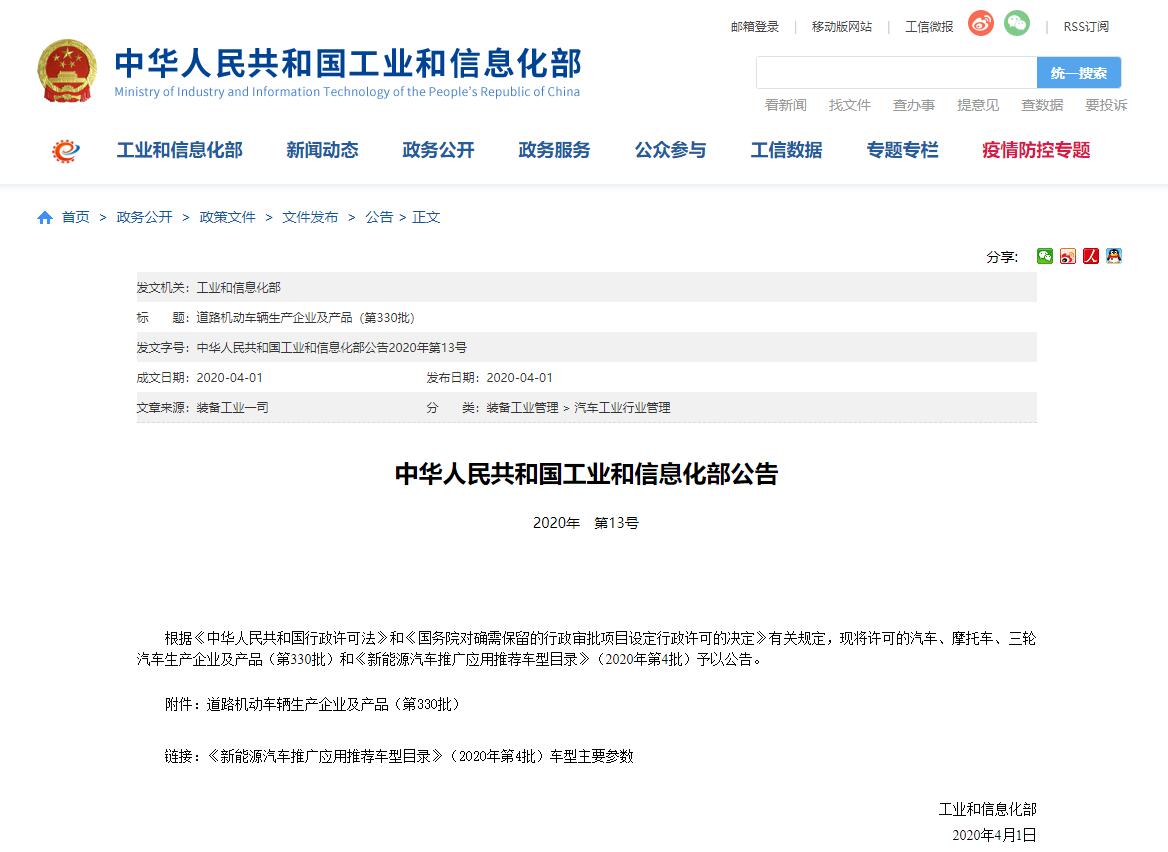Open the 邮箱登录 link
The width and height of the screenshot is (1168, 852).
[x=754, y=27]
